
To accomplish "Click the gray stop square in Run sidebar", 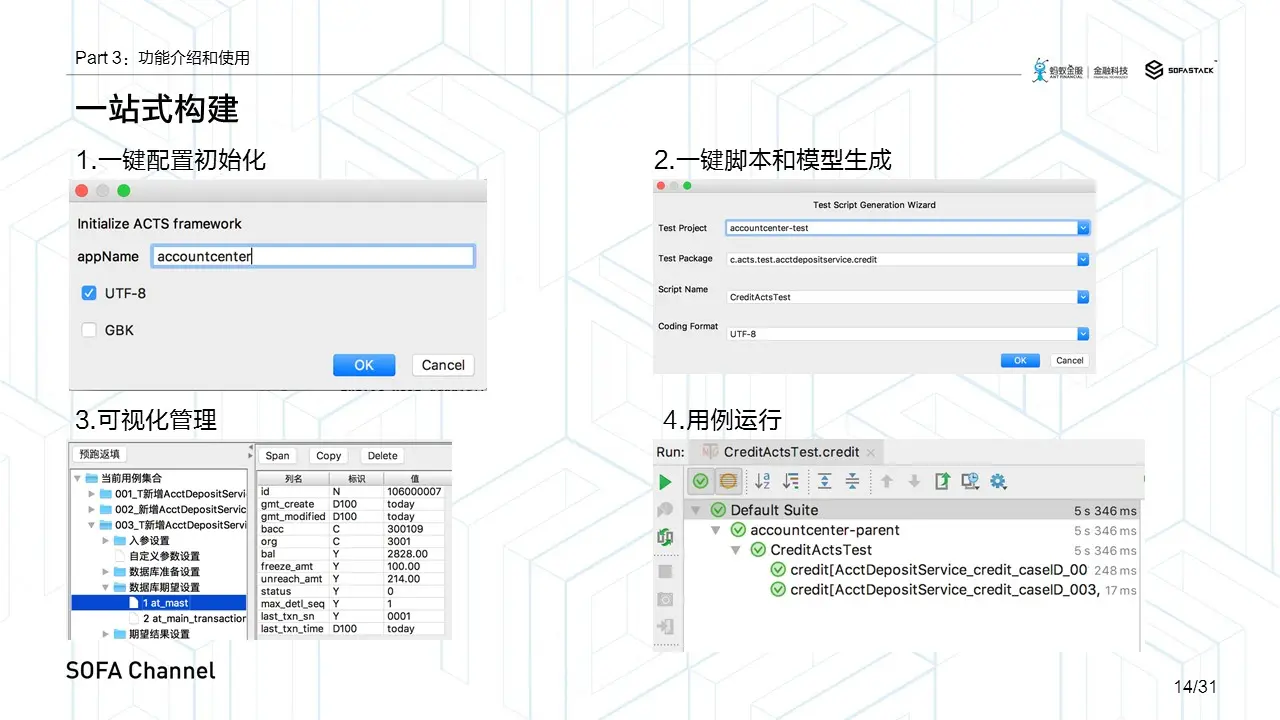I will [665, 571].
